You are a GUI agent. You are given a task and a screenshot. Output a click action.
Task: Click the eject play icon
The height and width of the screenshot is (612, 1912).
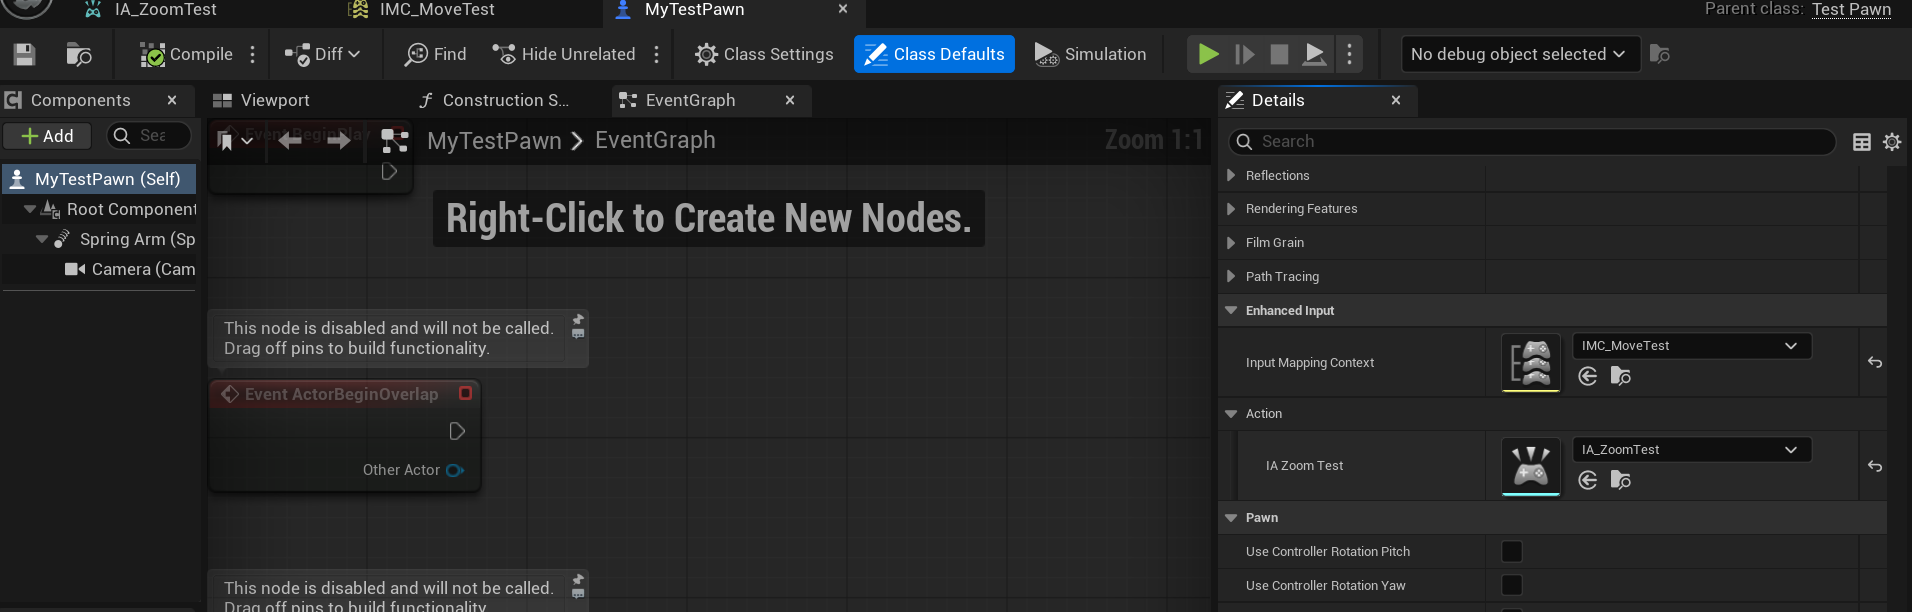pos(1315,54)
